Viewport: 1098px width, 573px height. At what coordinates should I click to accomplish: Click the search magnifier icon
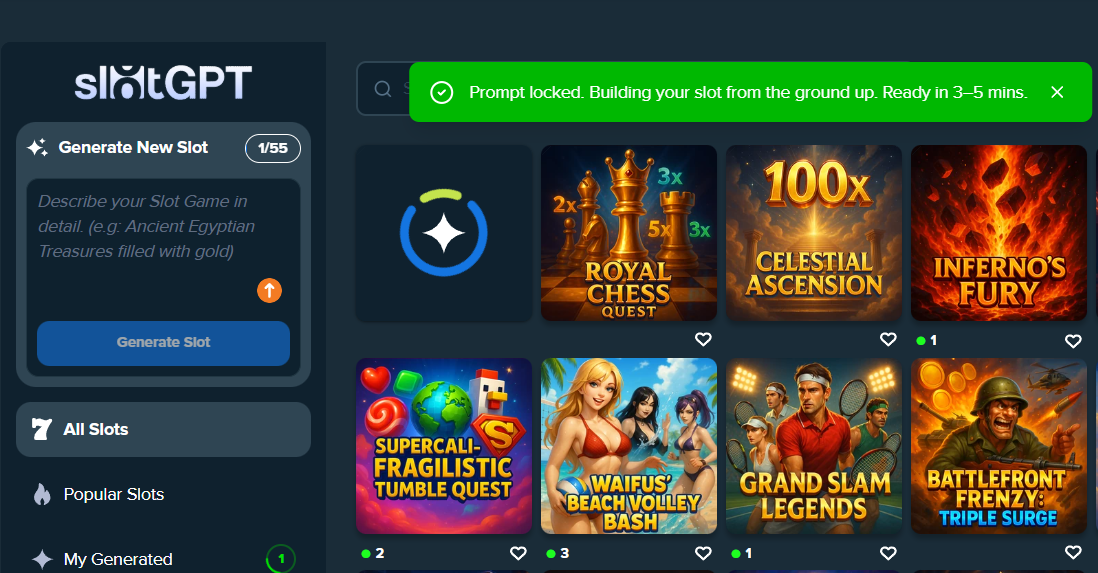pos(383,89)
